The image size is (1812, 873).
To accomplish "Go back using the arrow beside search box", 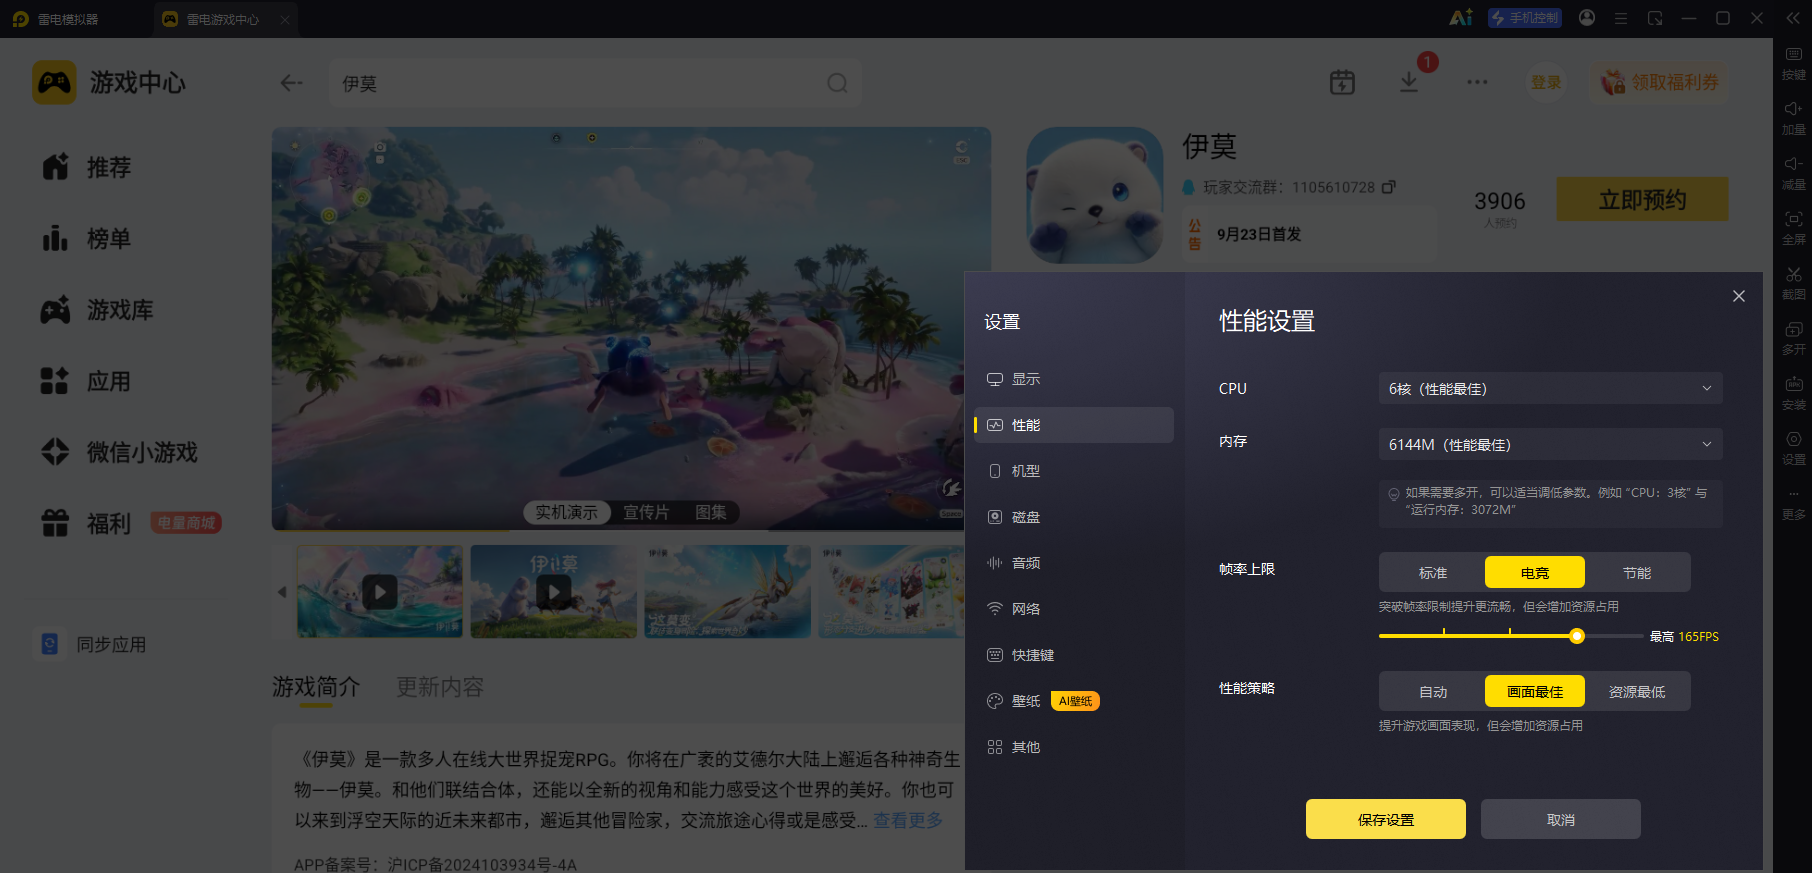I will [x=291, y=83].
